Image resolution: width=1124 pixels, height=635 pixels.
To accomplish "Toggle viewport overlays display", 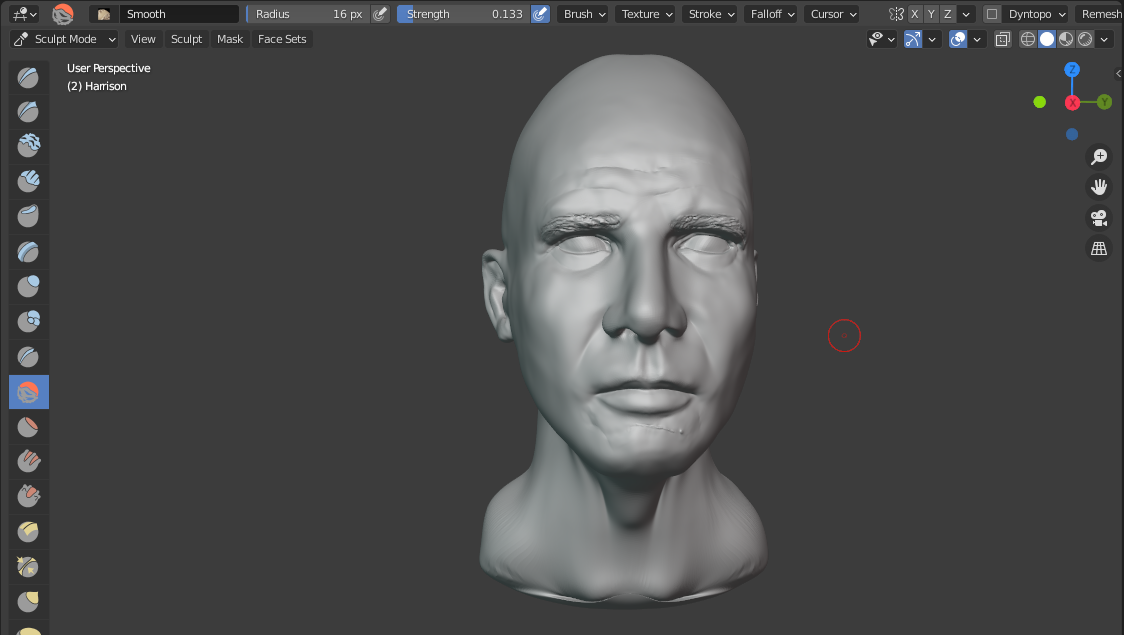I will tap(958, 39).
